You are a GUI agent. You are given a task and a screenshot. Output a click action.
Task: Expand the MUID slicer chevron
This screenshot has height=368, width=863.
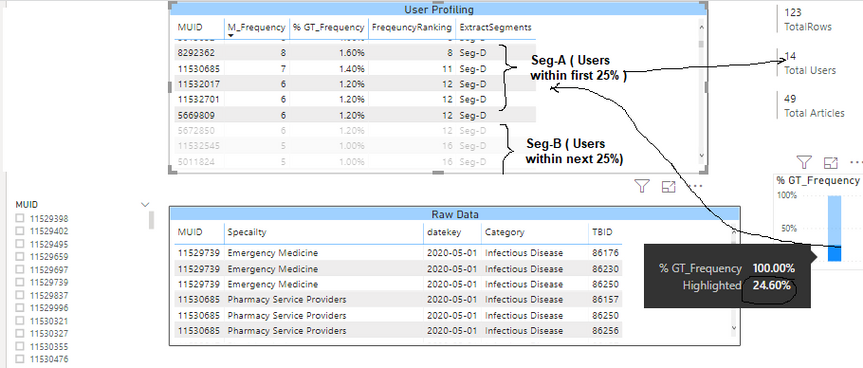click(x=145, y=205)
